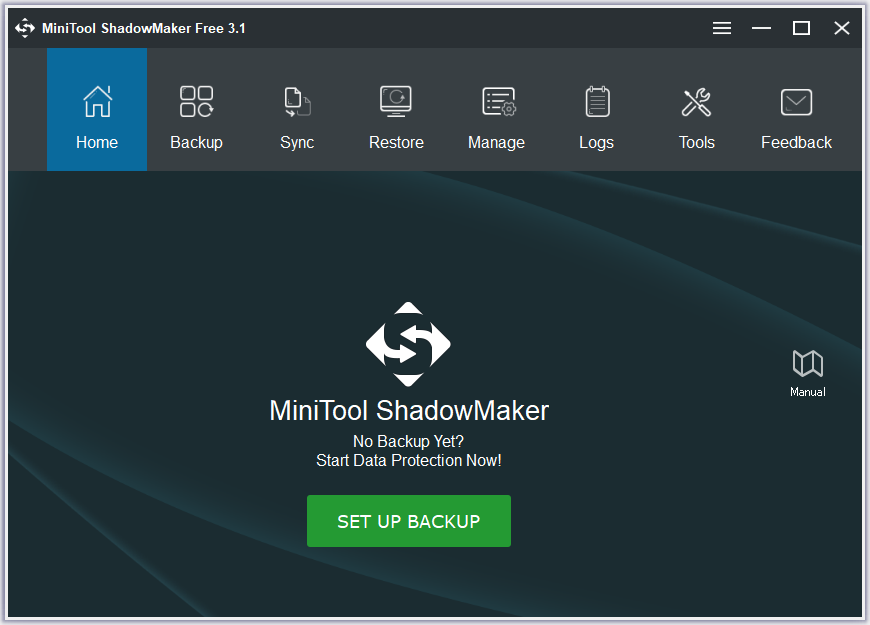Open the Home tab
The image size is (870, 625).
click(x=97, y=109)
